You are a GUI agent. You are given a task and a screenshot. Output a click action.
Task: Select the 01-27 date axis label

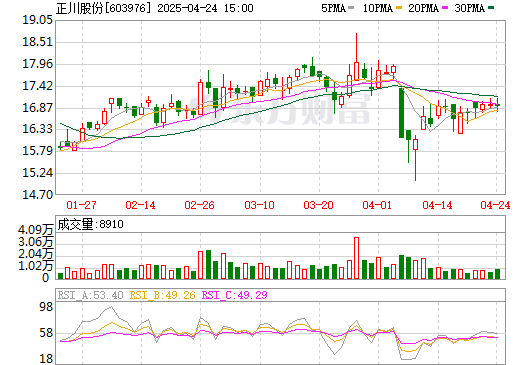(81, 205)
